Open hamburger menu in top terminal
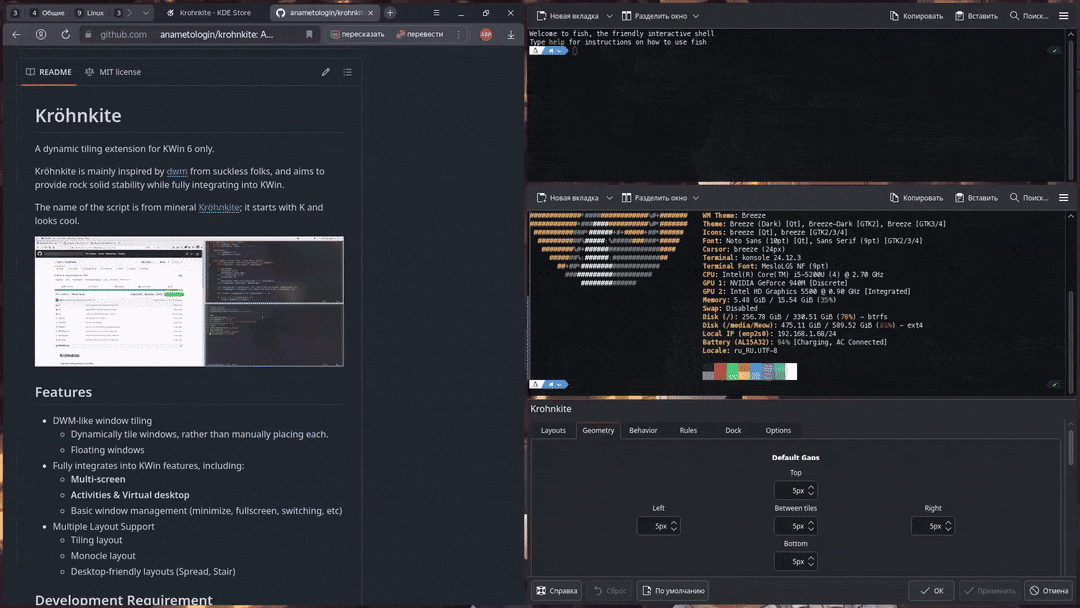The width and height of the screenshot is (1080, 608). pos(1064,17)
